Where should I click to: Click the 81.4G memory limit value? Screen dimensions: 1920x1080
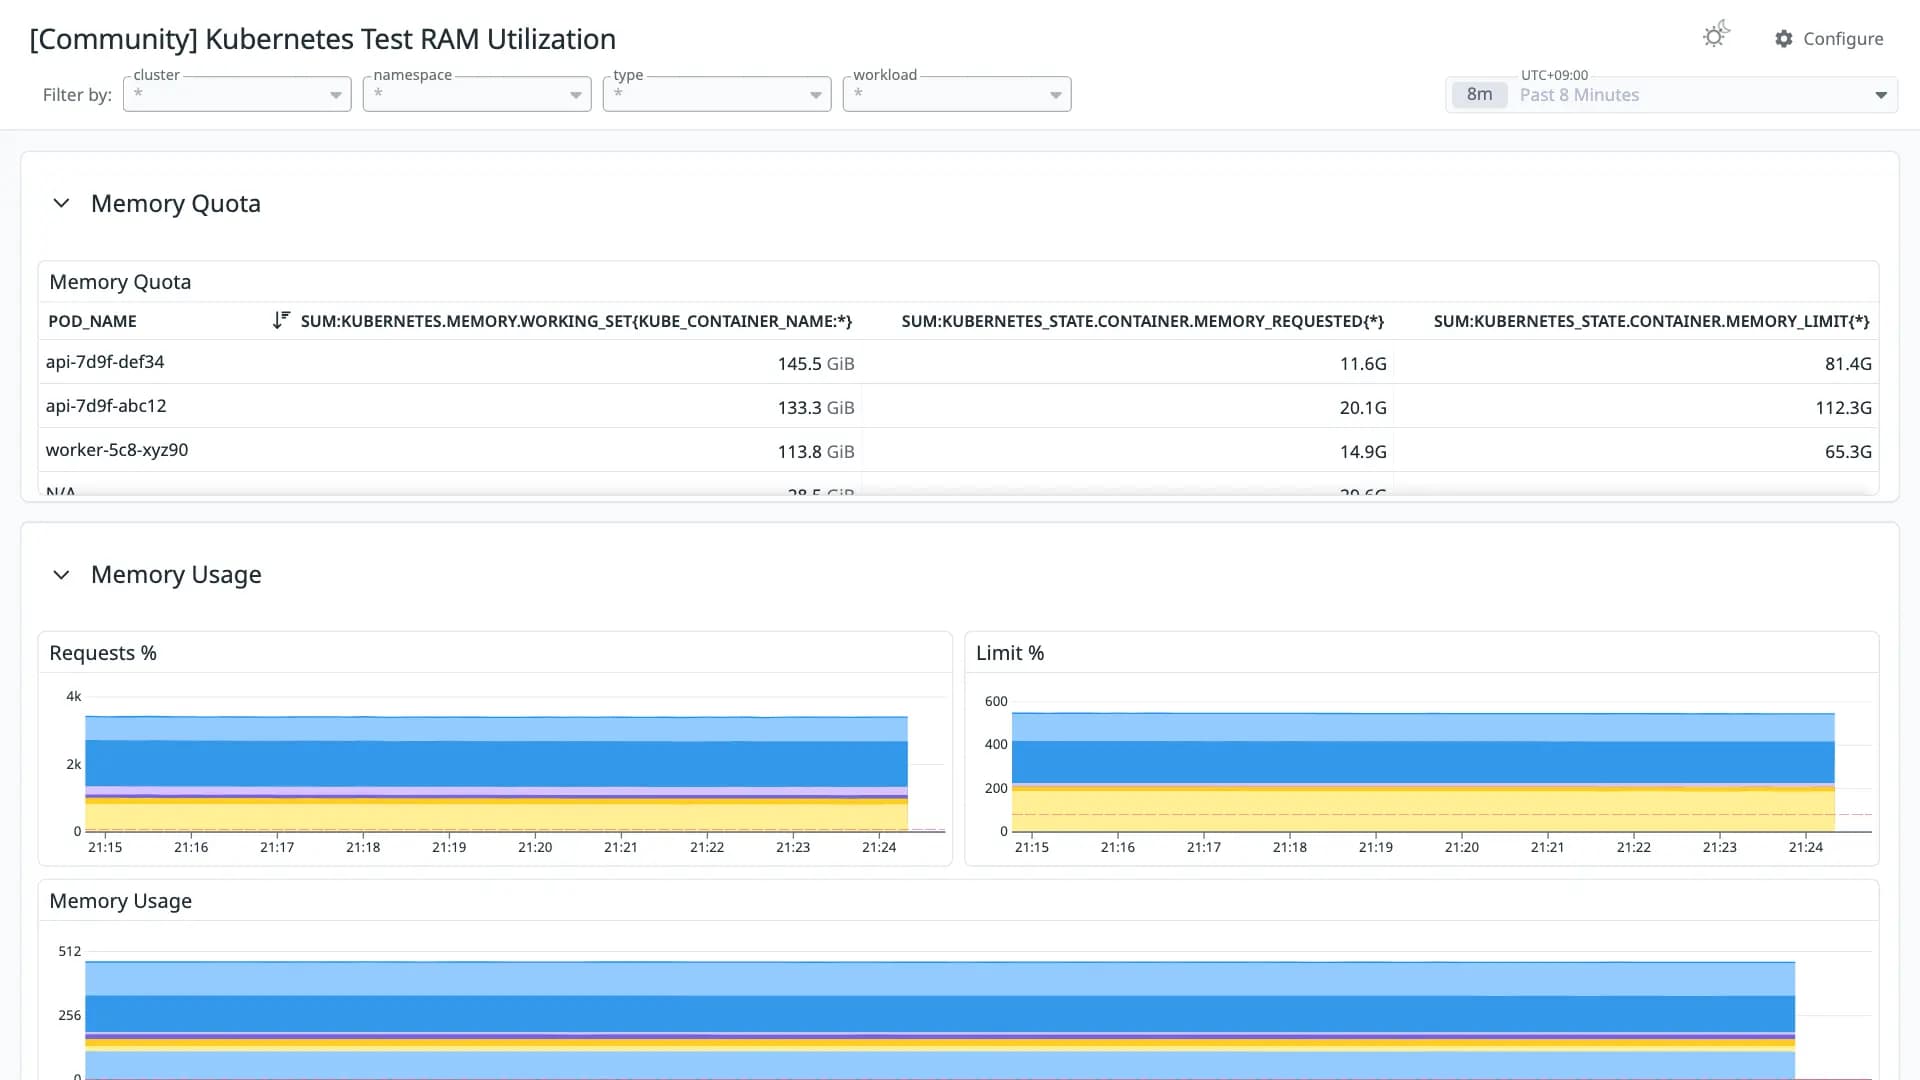tap(1848, 364)
